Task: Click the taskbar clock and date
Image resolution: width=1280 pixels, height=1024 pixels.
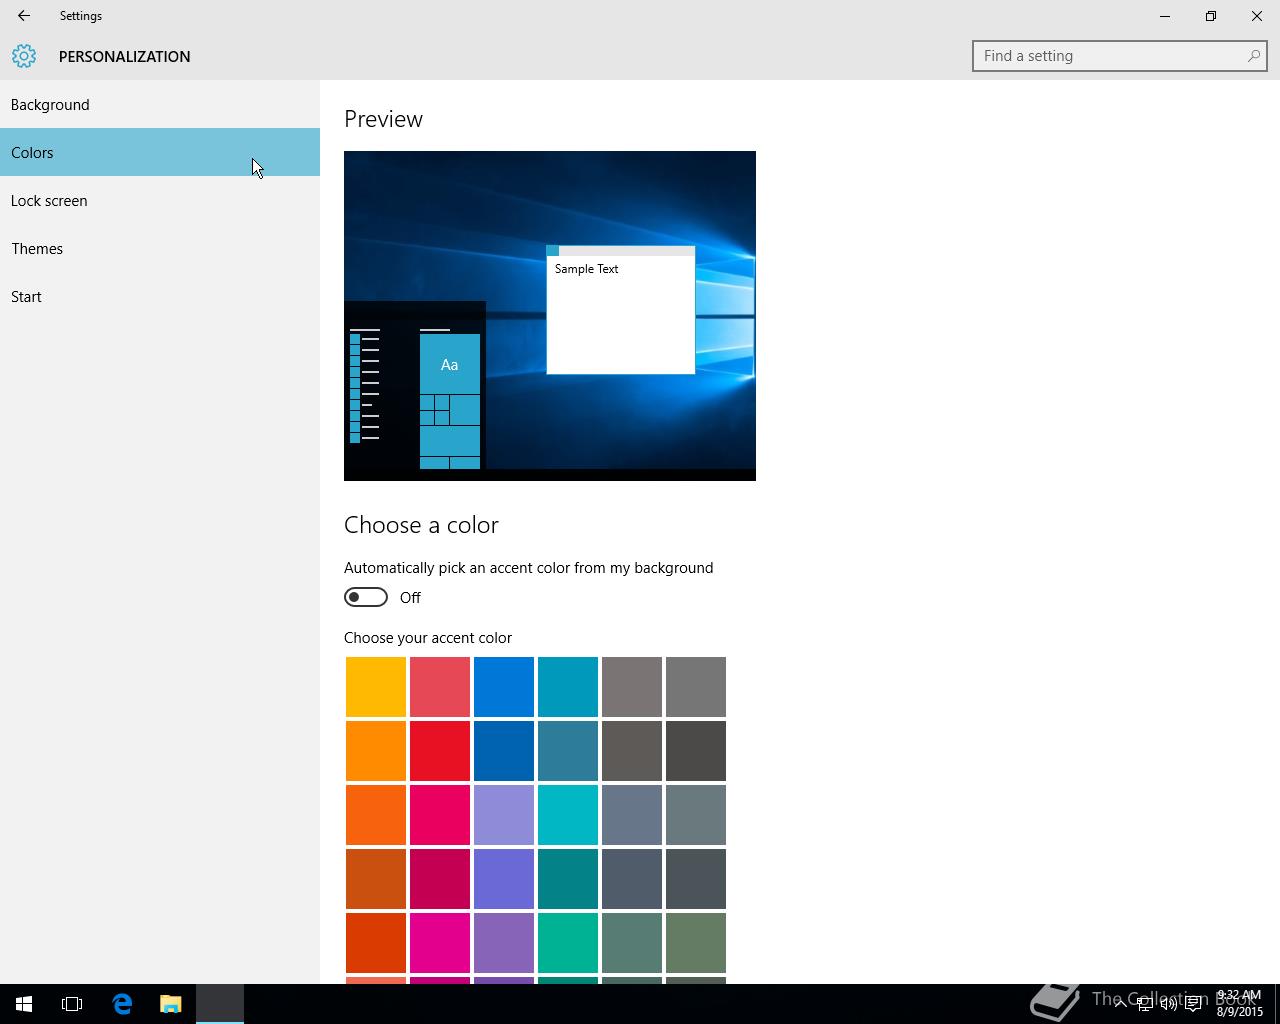Action: click(x=1239, y=1004)
